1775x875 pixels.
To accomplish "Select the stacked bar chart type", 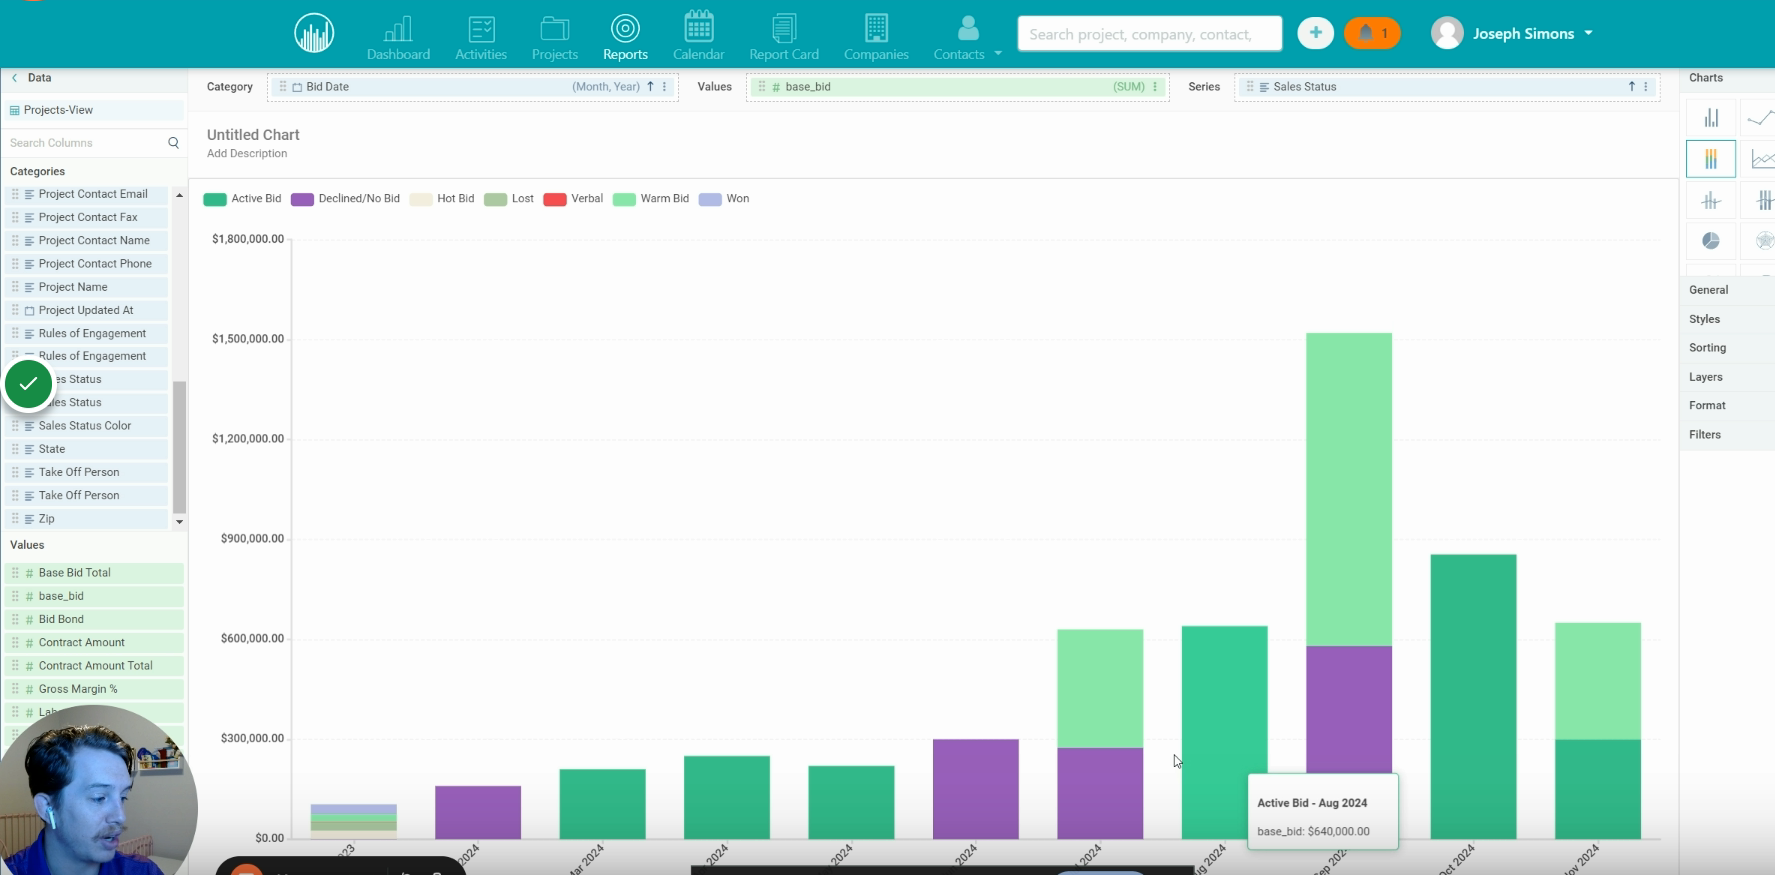I will click(x=1711, y=159).
